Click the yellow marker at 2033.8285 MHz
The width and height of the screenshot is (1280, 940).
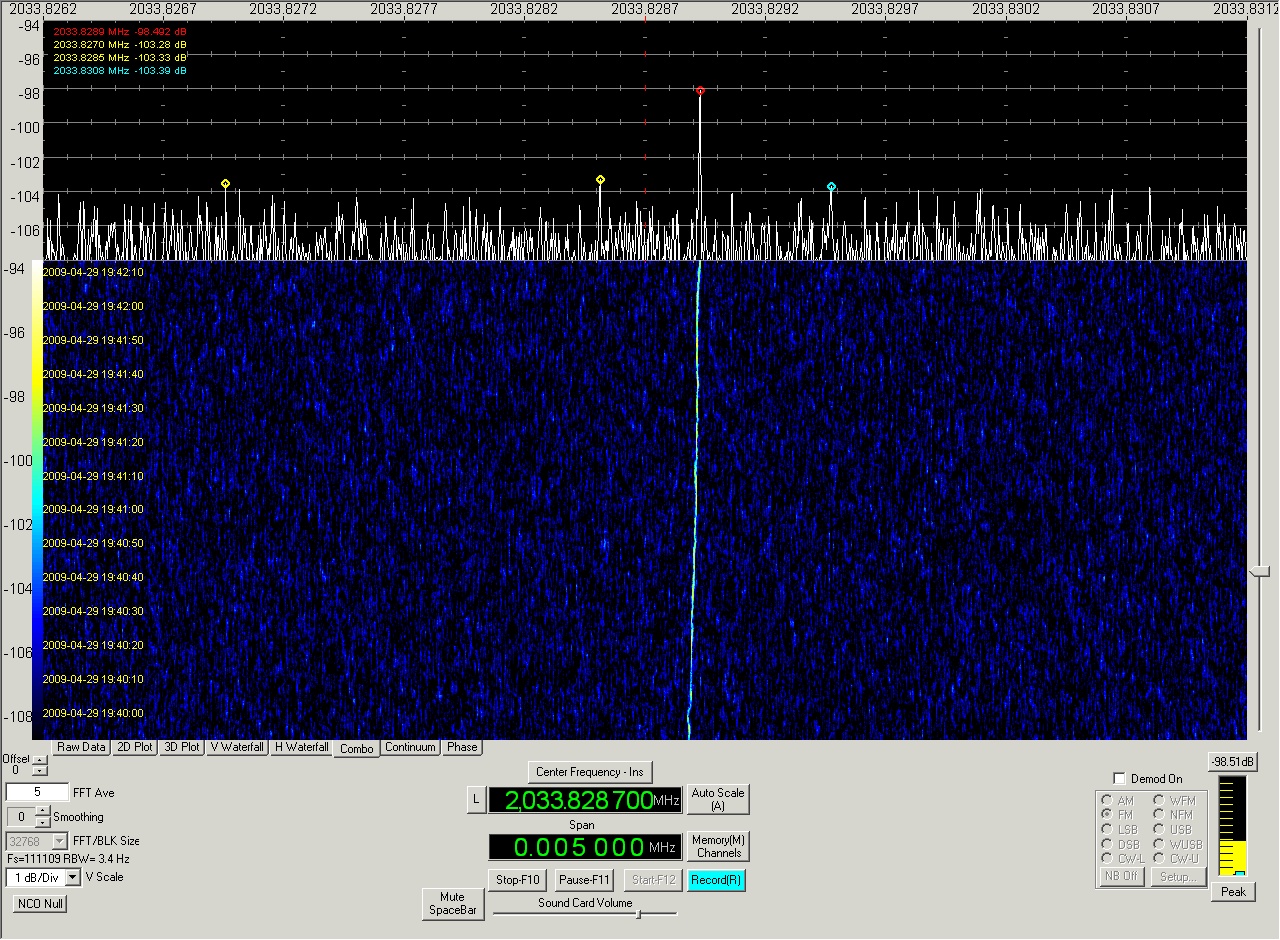(x=600, y=180)
